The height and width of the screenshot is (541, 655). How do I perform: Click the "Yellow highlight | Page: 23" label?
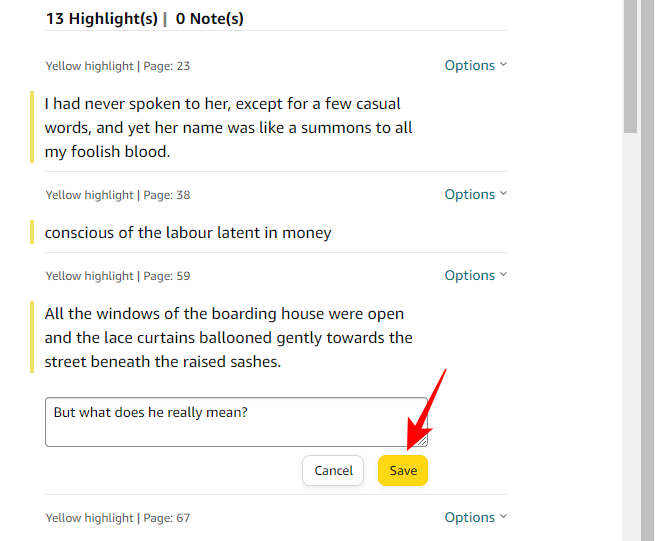pyautogui.click(x=118, y=66)
